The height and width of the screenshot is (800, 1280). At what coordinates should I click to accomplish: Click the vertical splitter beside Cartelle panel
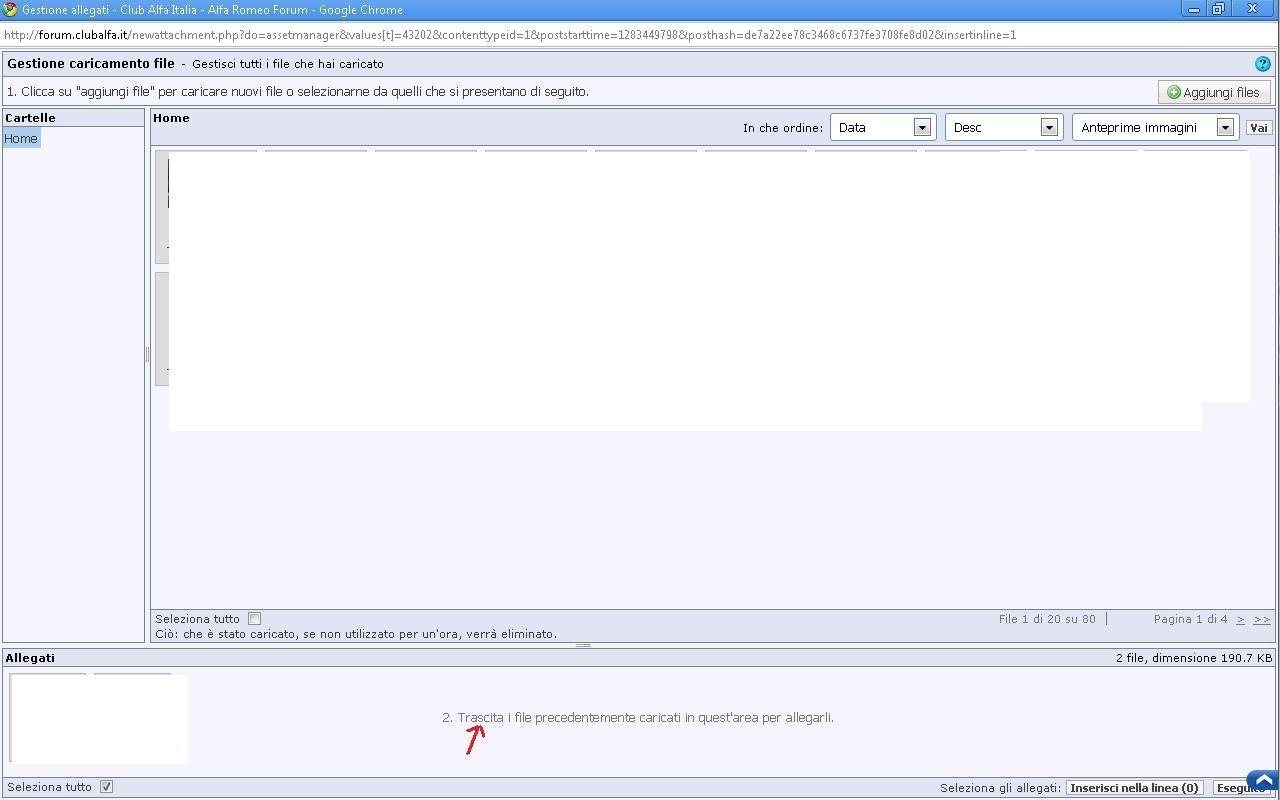[x=147, y=354]
